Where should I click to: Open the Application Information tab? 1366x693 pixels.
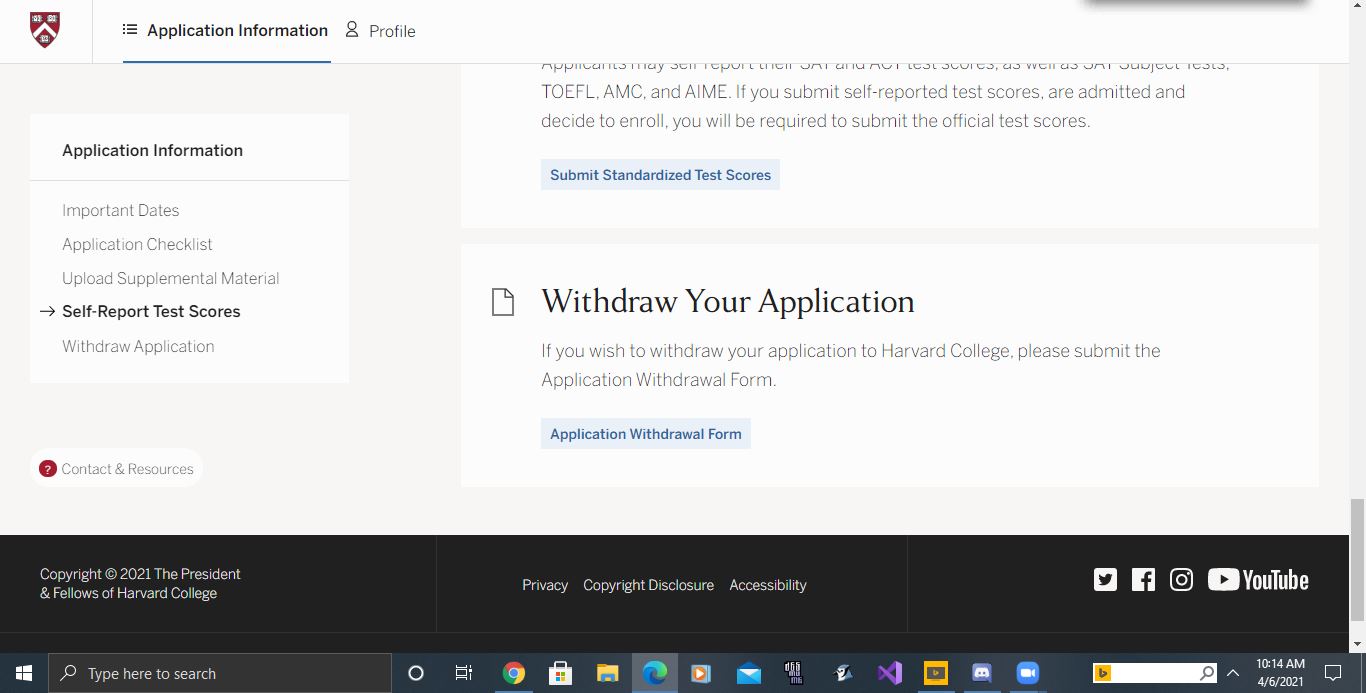(226, 31)
